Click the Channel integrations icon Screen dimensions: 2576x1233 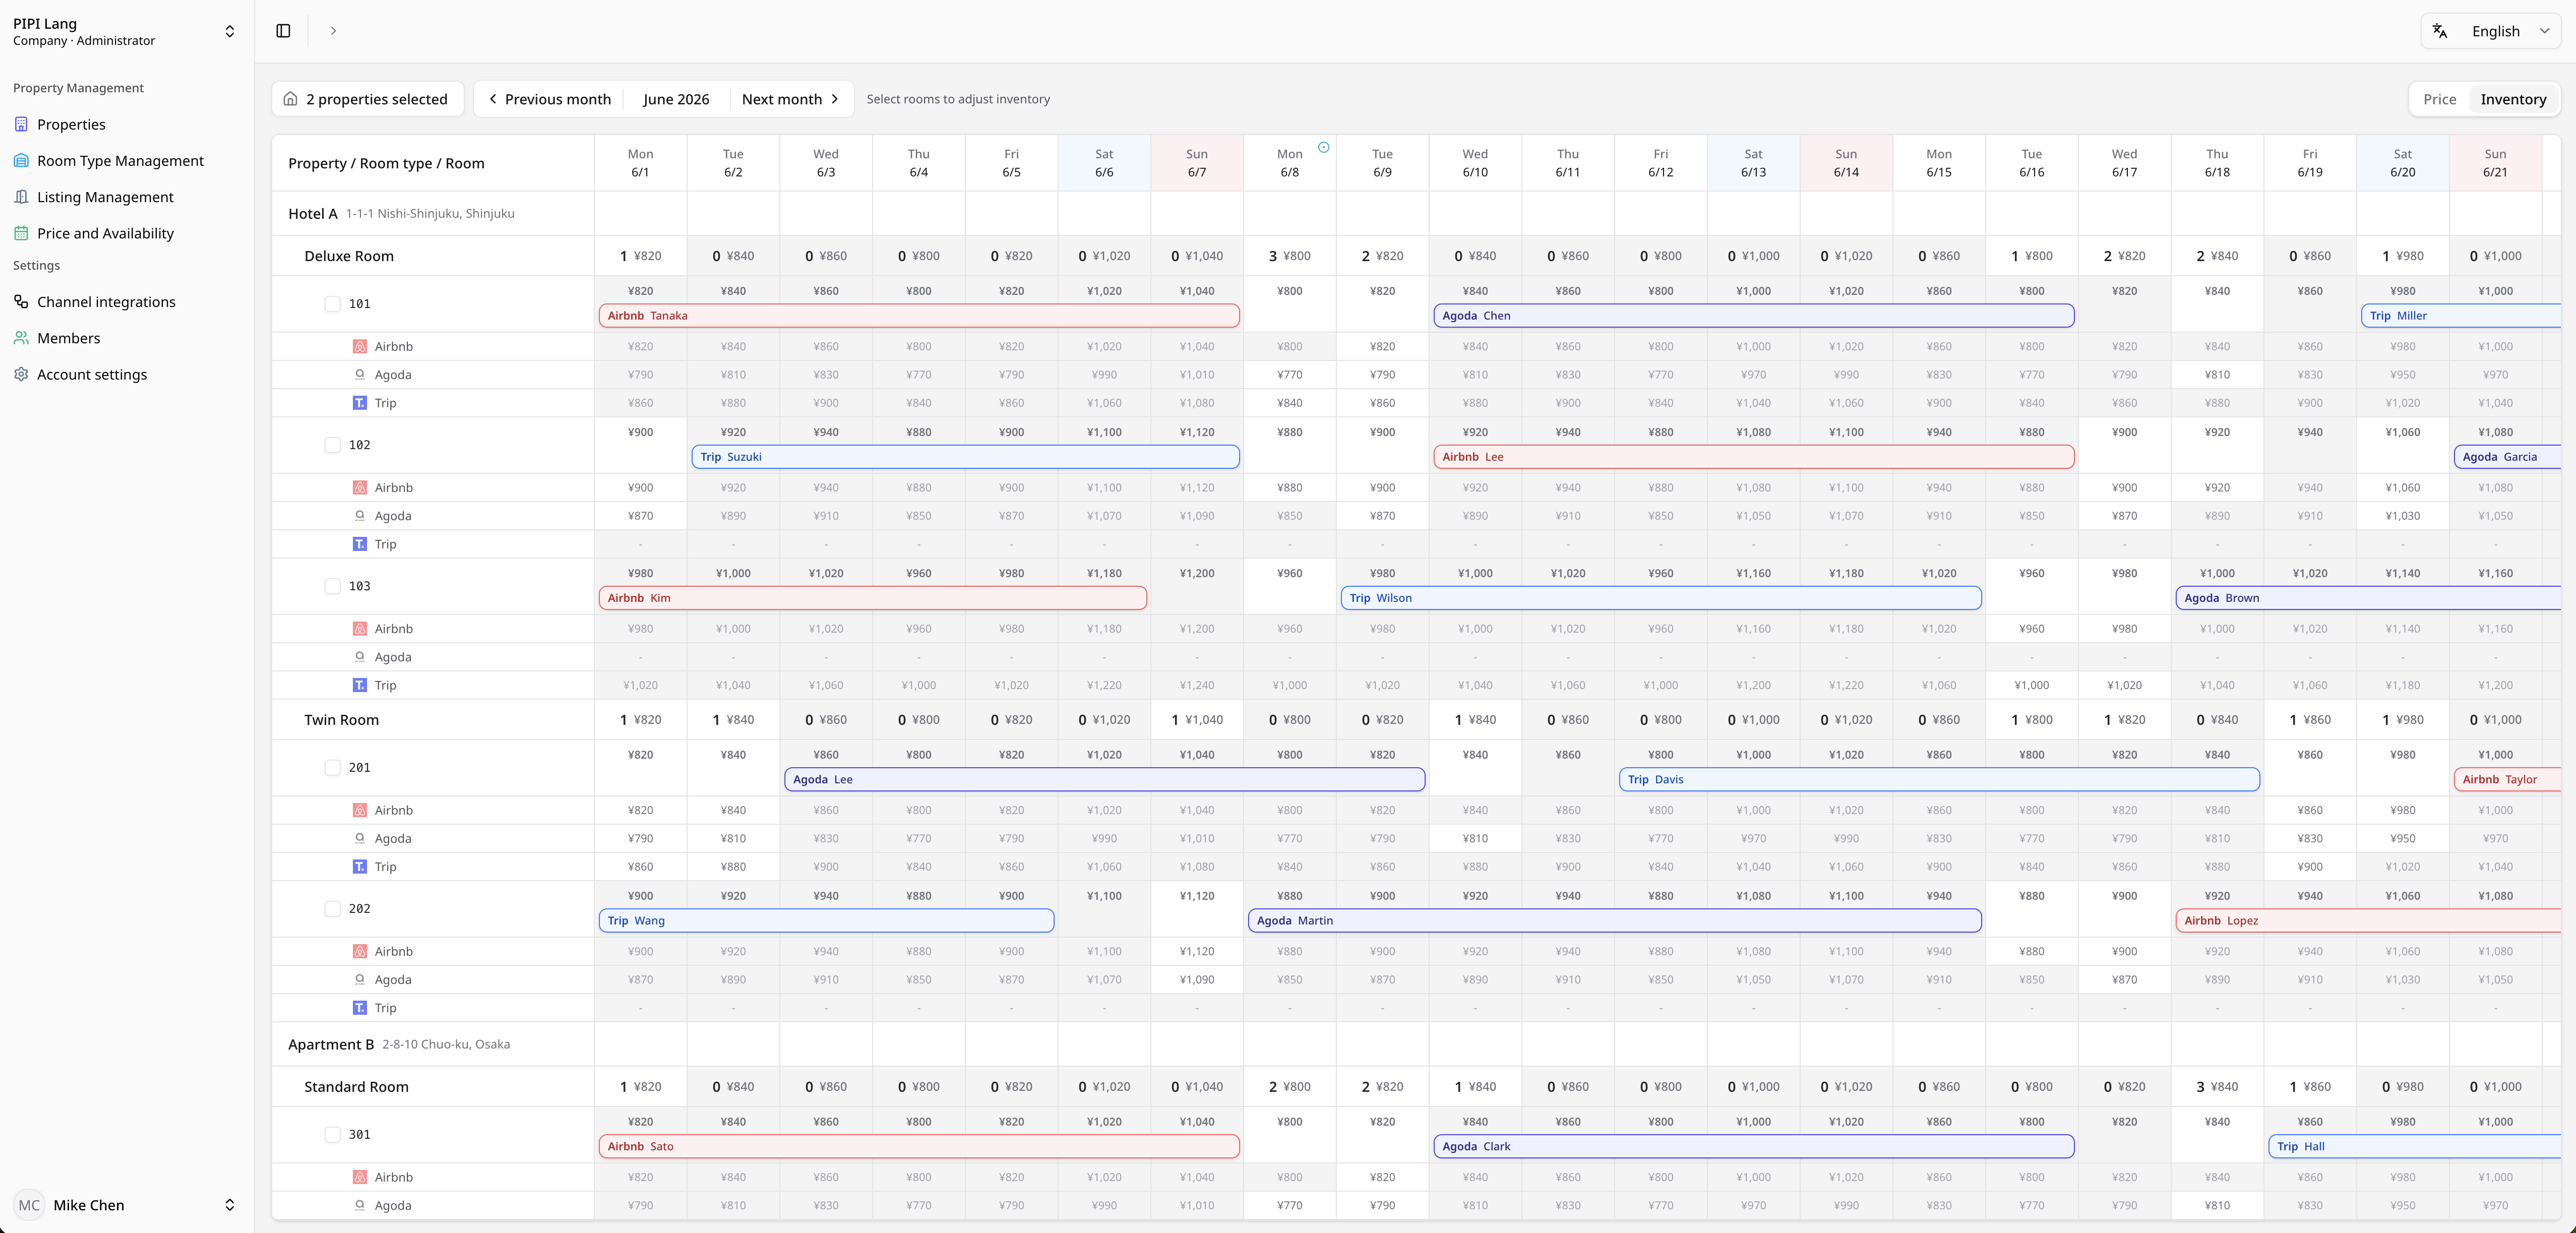pos(21,302)
